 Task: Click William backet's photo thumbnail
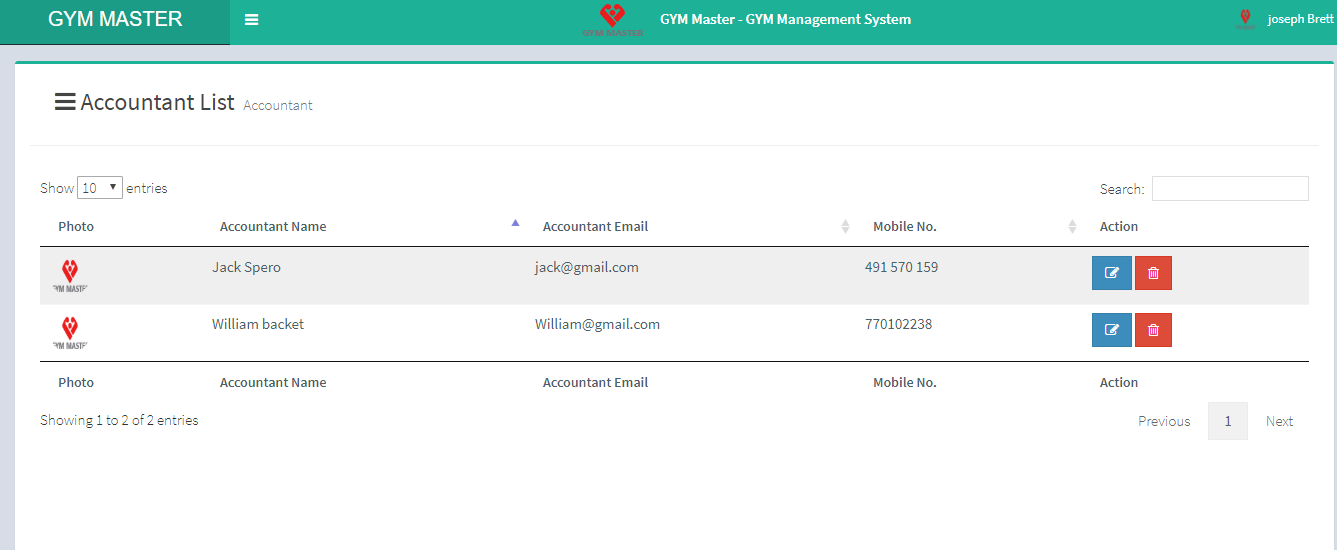click(70, 332)
